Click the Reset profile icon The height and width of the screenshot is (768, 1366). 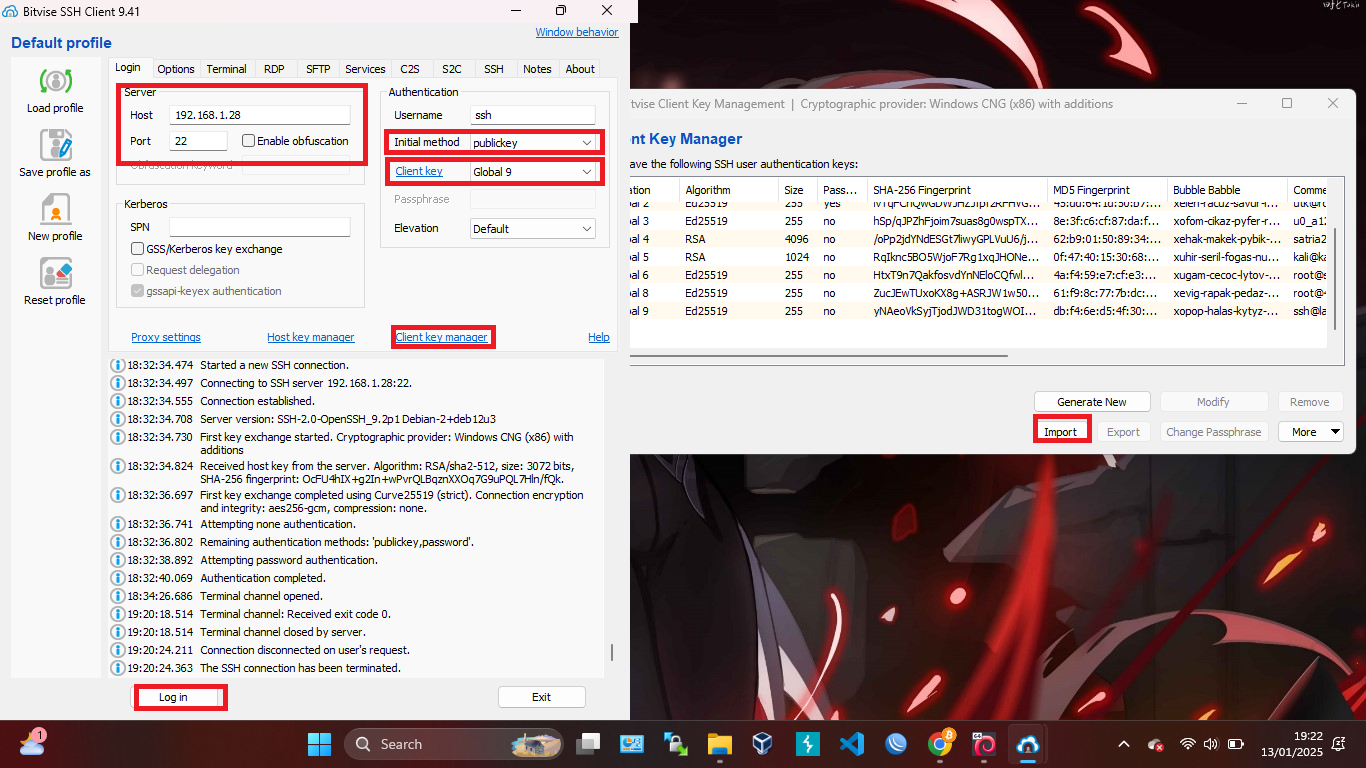(55, 274)
